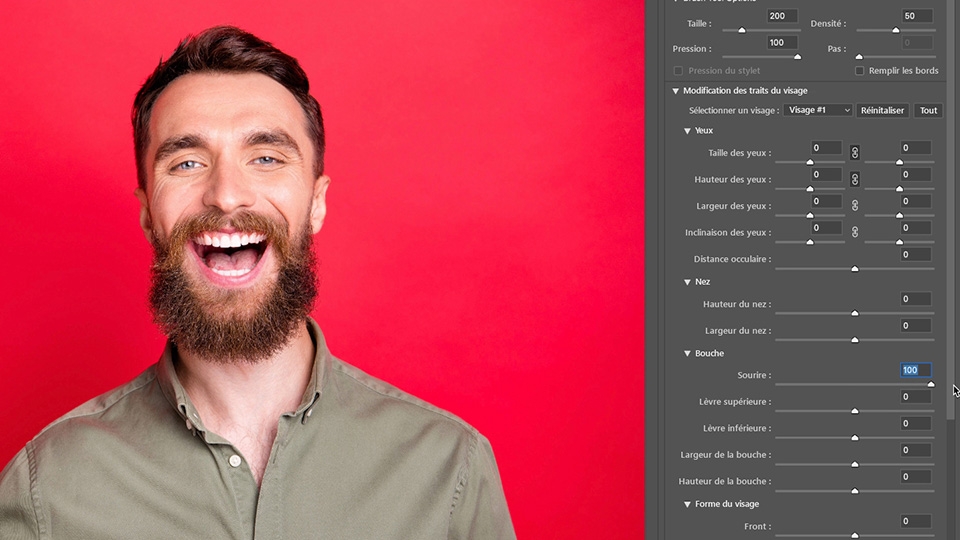This screenshot has height=540, width=960.
Task: Click the Largeur de la bouche value field
Action: click(916, 450)
